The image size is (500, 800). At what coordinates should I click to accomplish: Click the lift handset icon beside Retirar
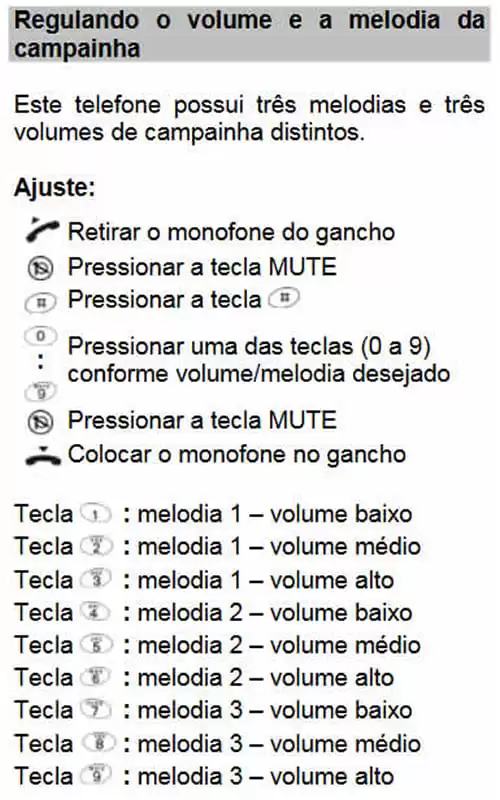click(42, 230)
